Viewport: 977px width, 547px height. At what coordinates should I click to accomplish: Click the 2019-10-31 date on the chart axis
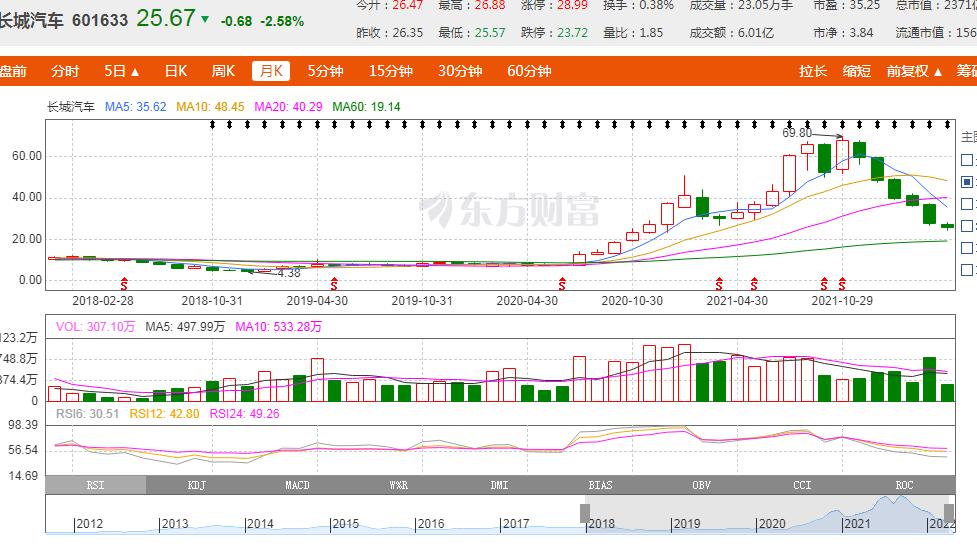pyautogui.click(x=422, y=301)
